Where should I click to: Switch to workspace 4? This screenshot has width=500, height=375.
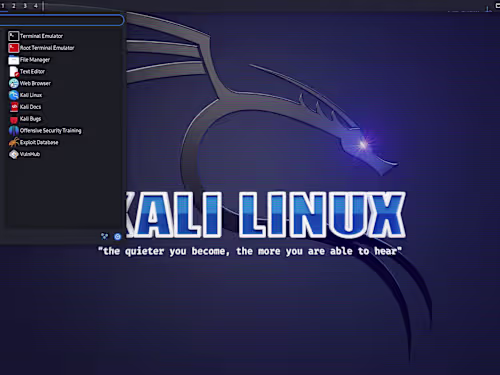click(x=36, y=6)
